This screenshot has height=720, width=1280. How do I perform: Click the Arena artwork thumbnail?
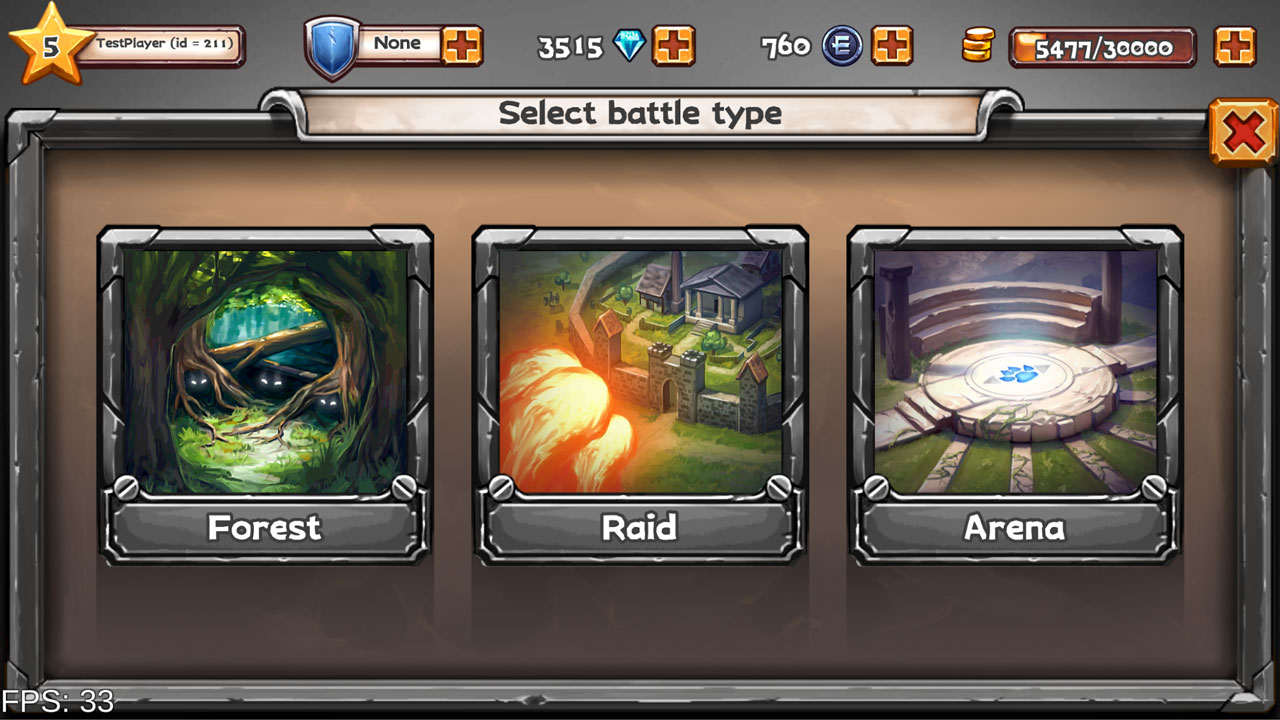click(x=1015, y=372)
